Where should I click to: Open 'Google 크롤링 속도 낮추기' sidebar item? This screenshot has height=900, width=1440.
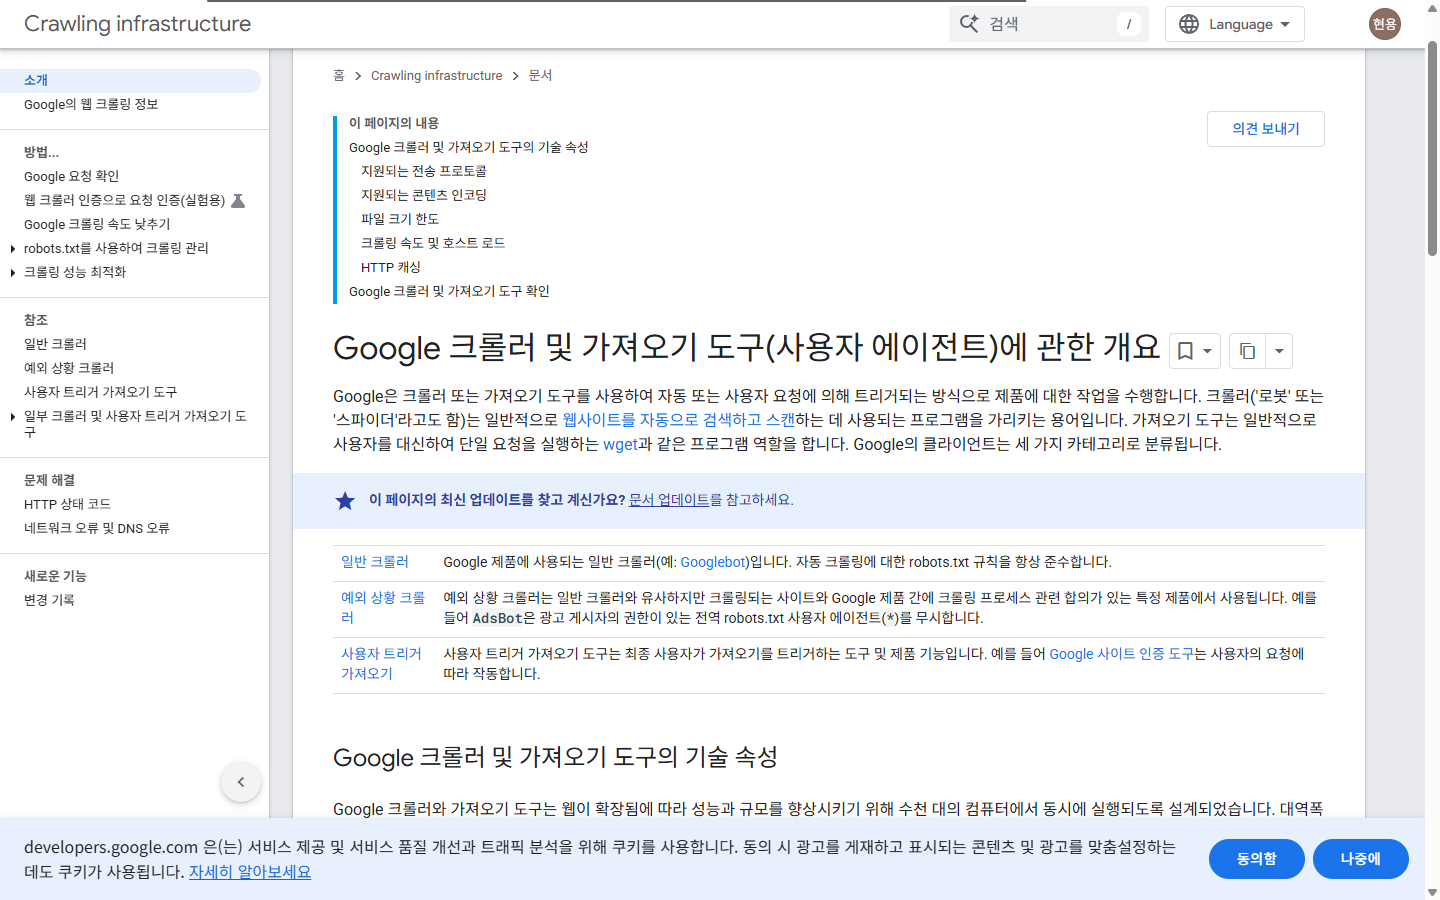click(x=97, y=224)
